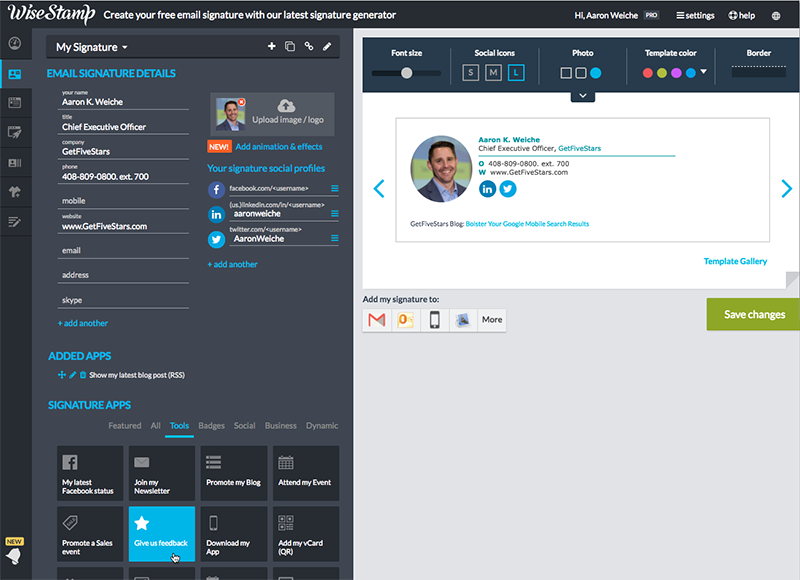Click add another detail field link

pos(83,323)
